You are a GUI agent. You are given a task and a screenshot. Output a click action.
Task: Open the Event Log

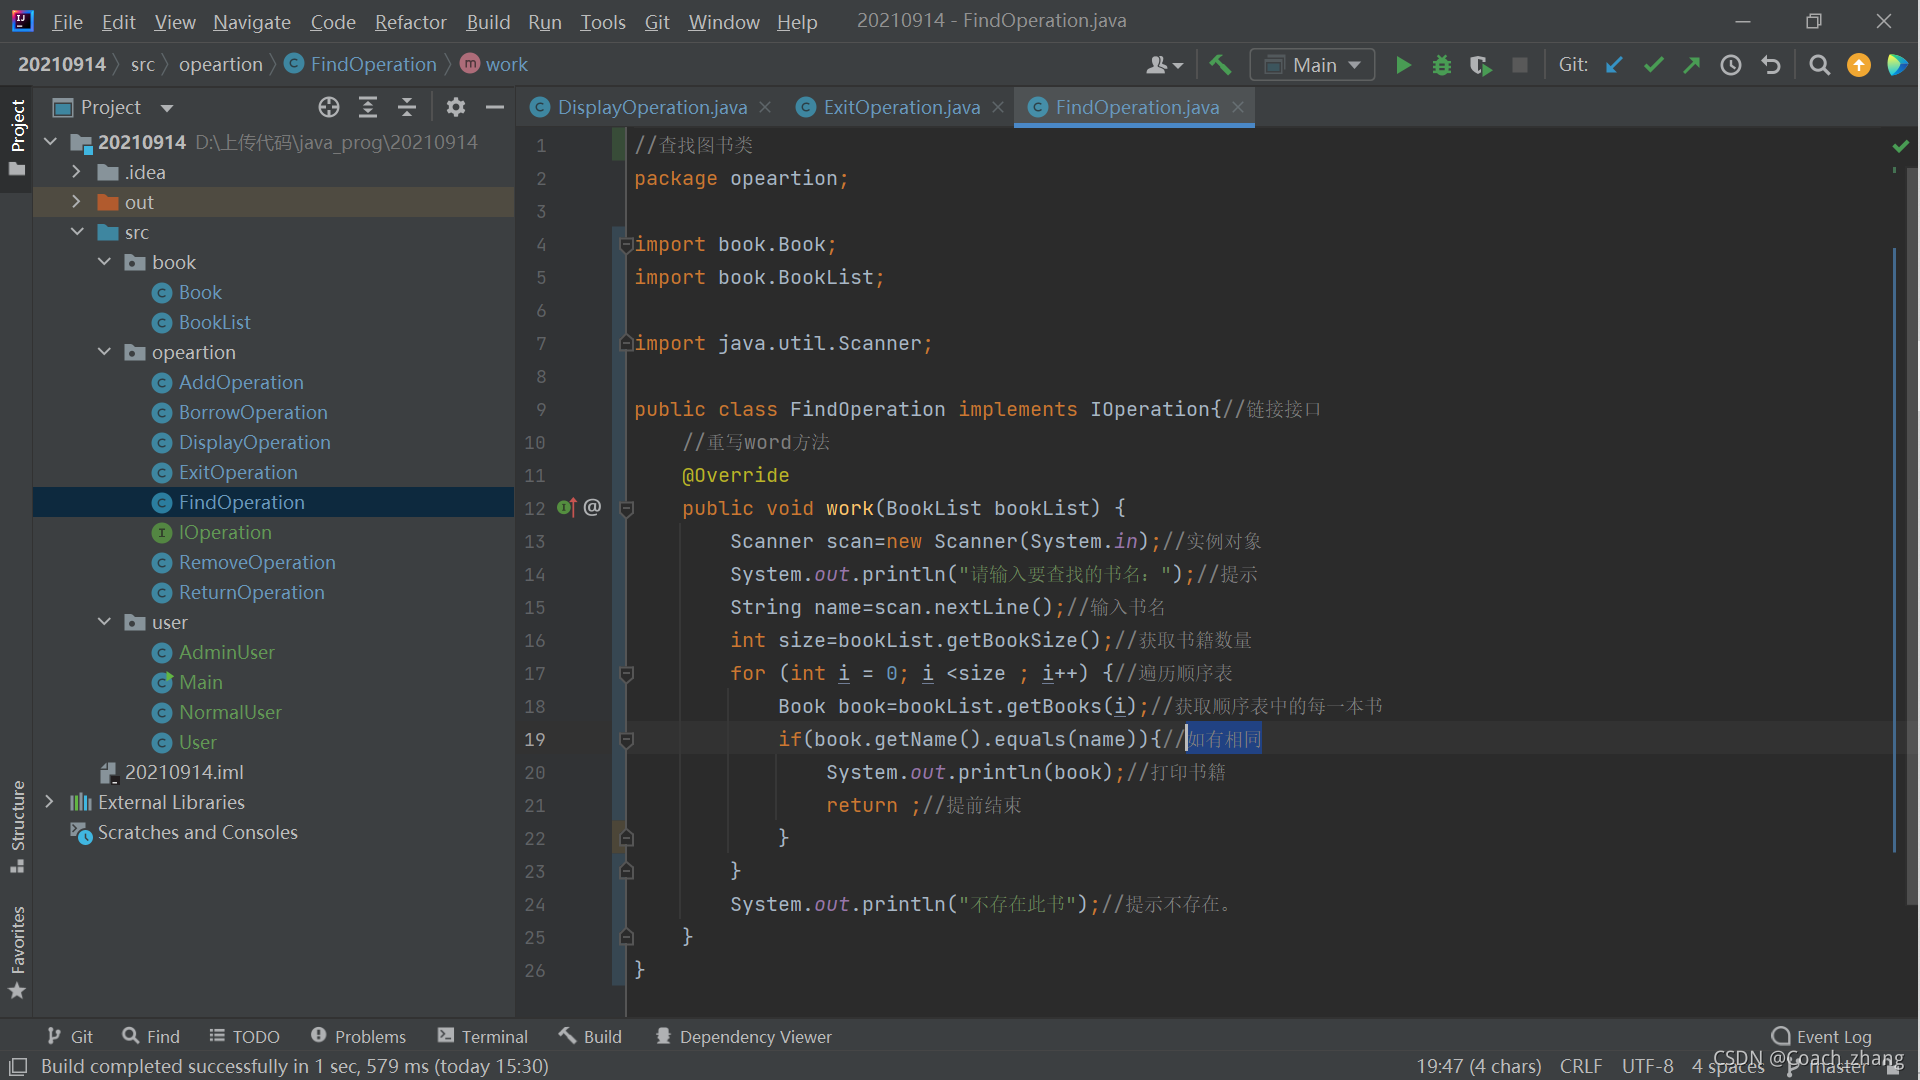[1822, 1037]
